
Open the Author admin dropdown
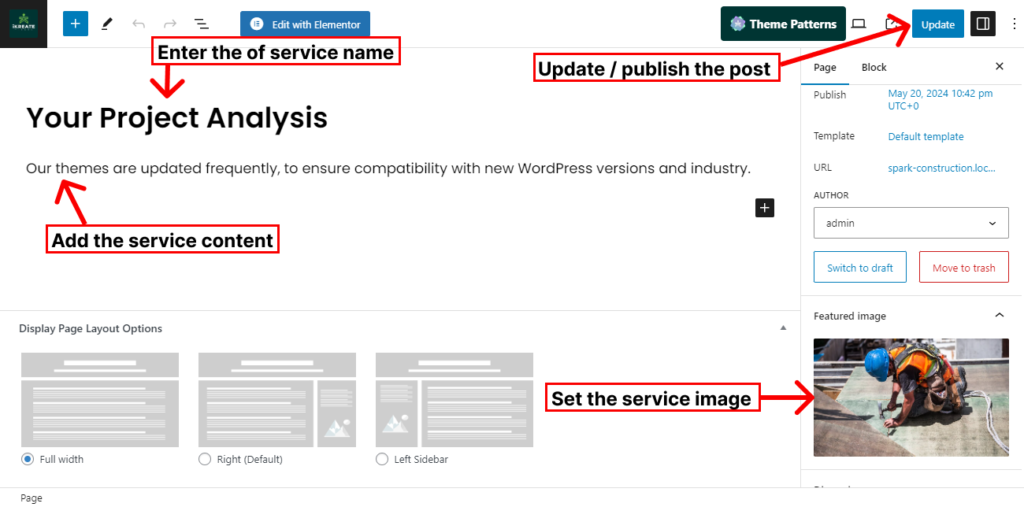910,223
